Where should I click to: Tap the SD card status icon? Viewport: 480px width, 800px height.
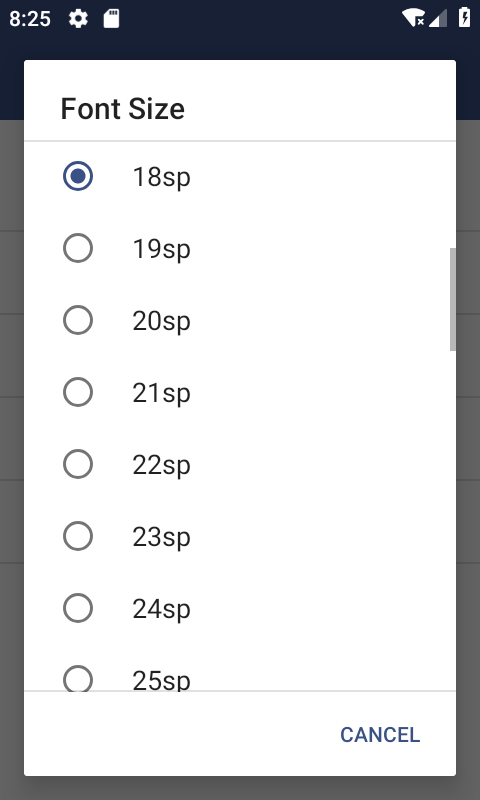pyautogui.click(x=111, y=19)
